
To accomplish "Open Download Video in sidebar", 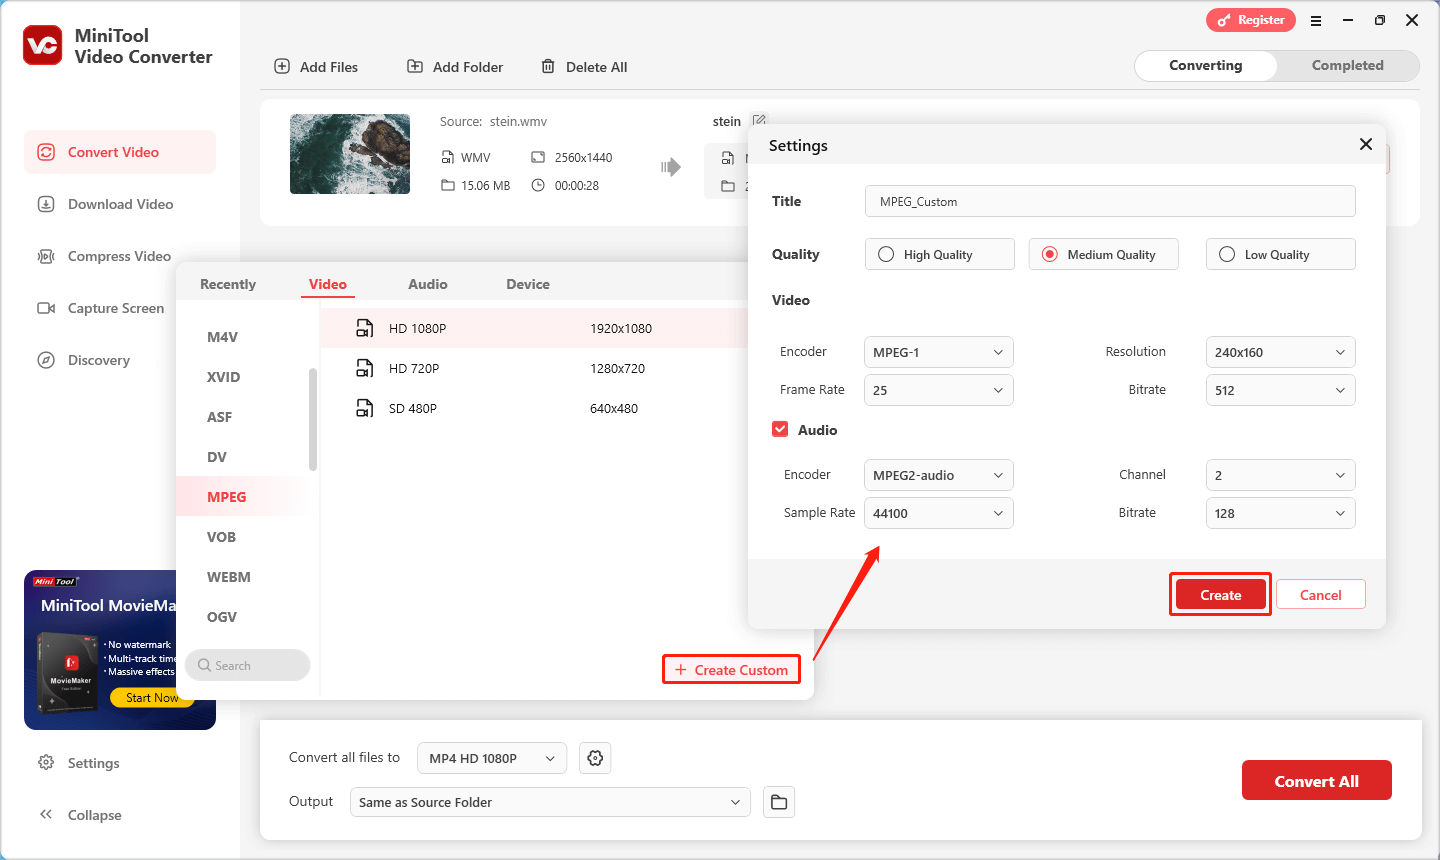I will [120, 204].
